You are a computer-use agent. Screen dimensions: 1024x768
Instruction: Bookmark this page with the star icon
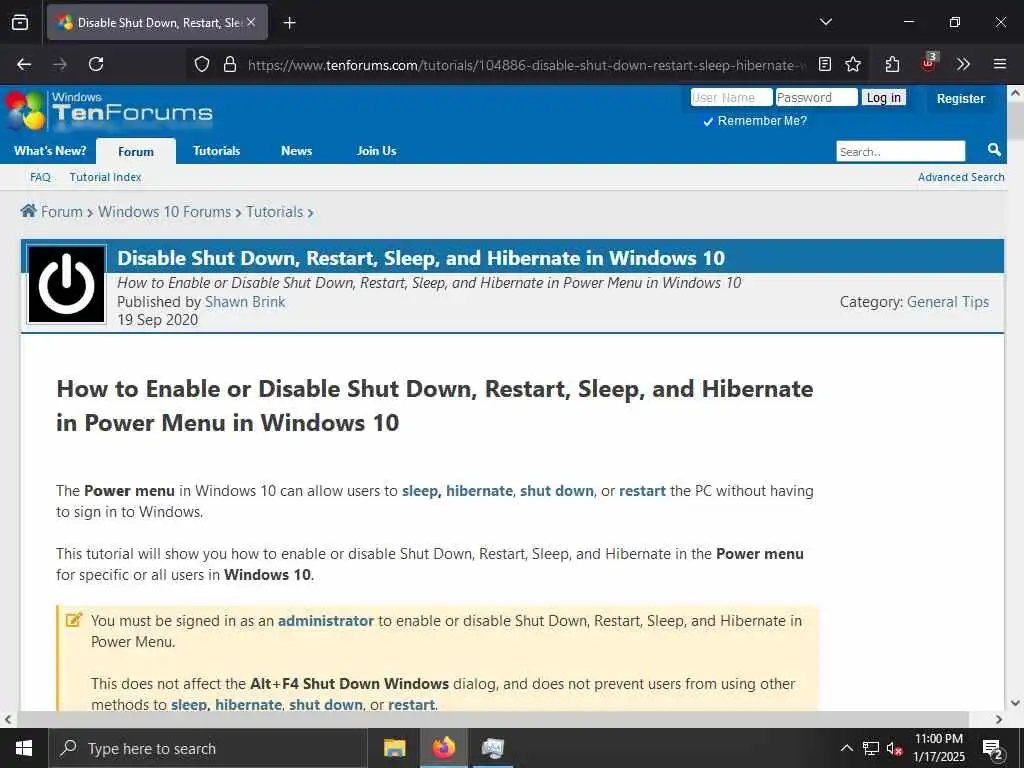pyautogui.click(x=852, y=64)
